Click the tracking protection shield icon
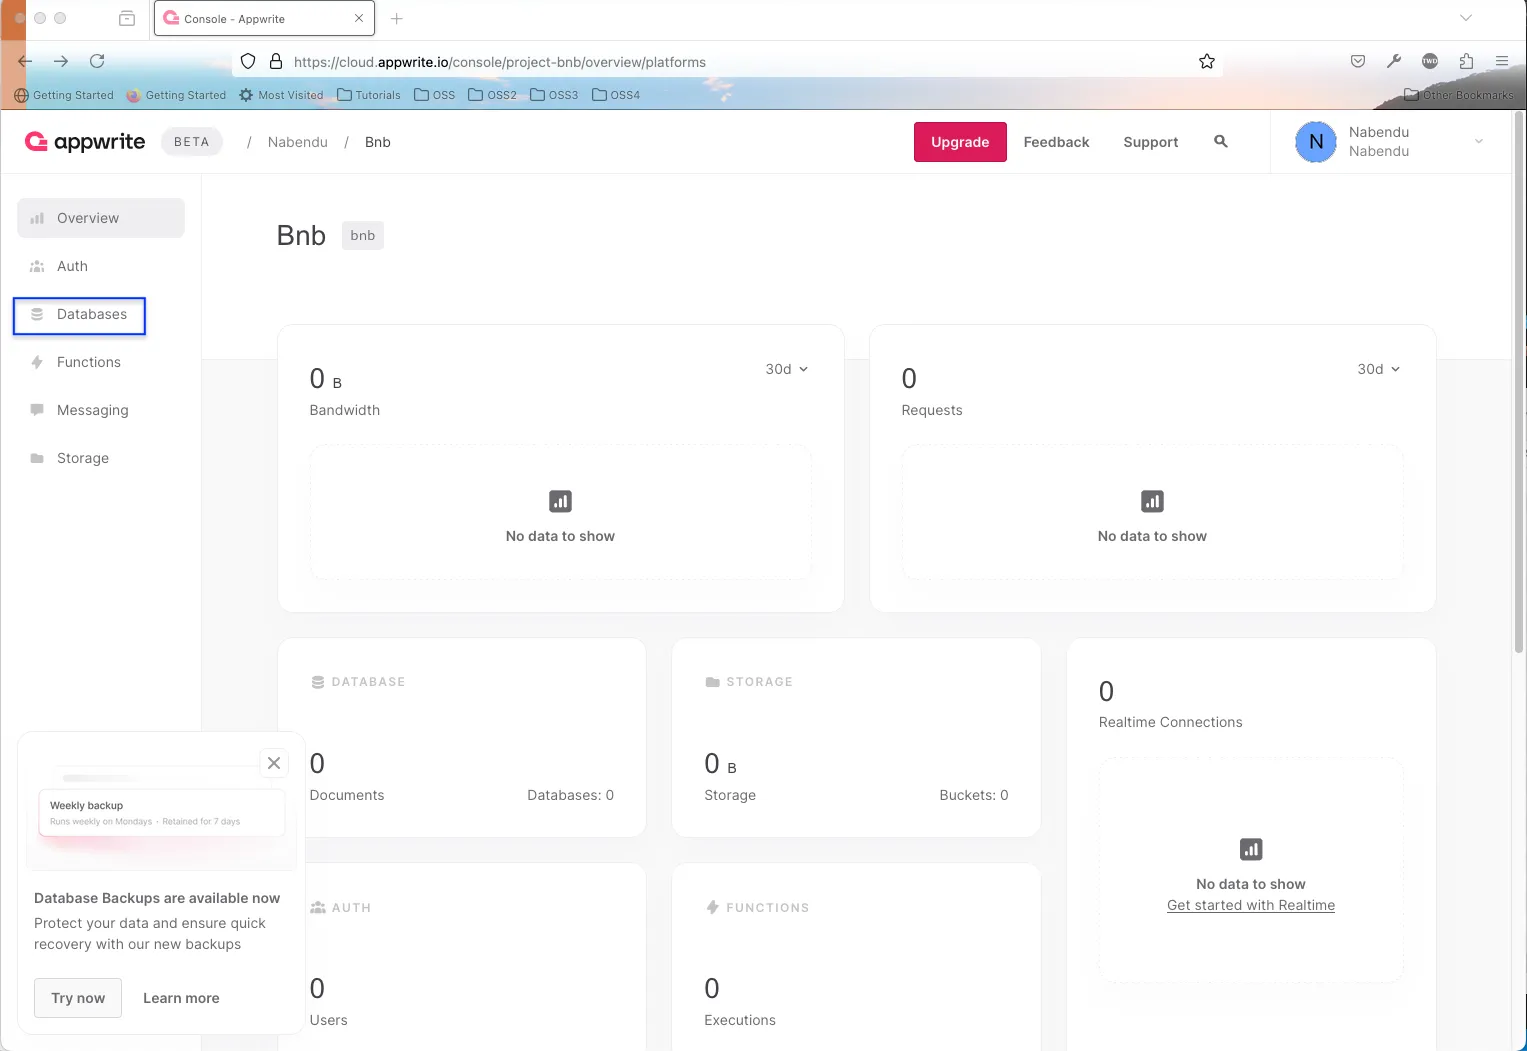This screenshot has height=1051, width=1527. pos(248,62)
